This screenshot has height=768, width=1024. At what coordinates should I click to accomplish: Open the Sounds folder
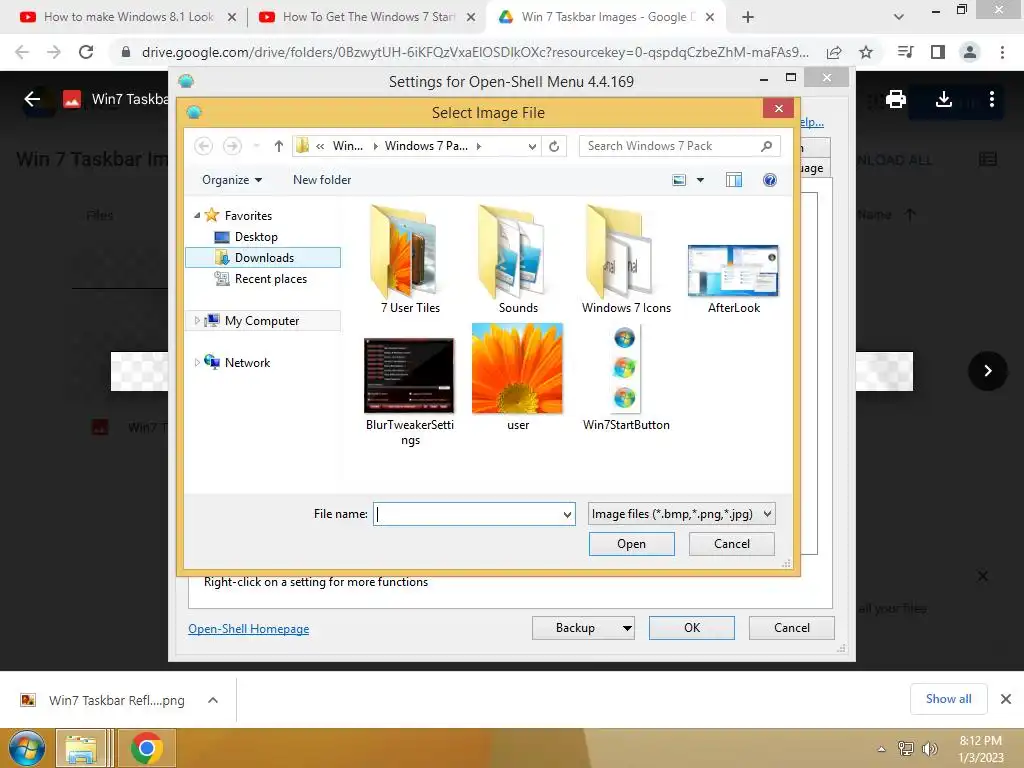point(518,260)
